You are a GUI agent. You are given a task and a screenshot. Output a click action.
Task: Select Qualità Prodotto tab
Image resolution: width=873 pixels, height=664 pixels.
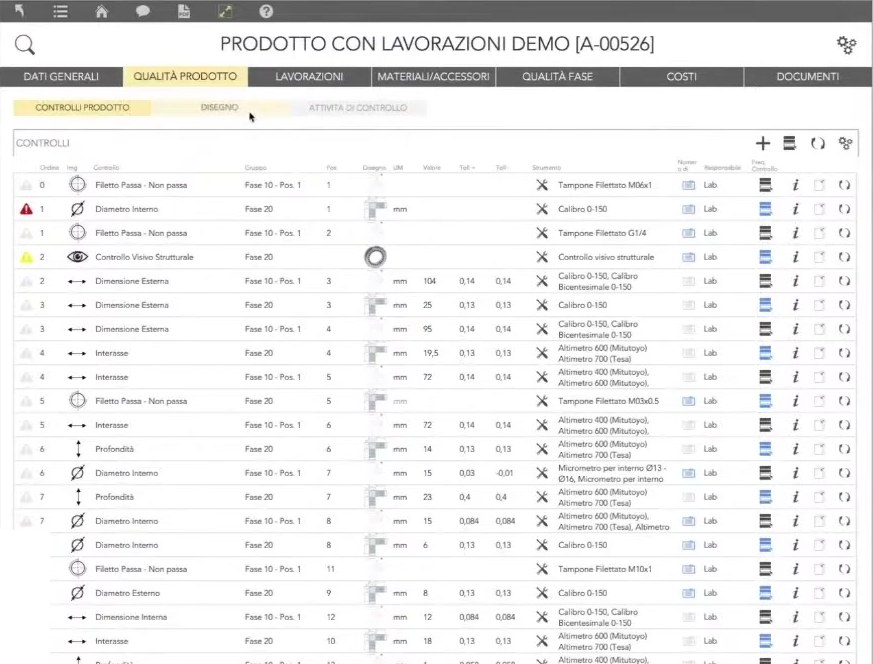click(185, 77)
